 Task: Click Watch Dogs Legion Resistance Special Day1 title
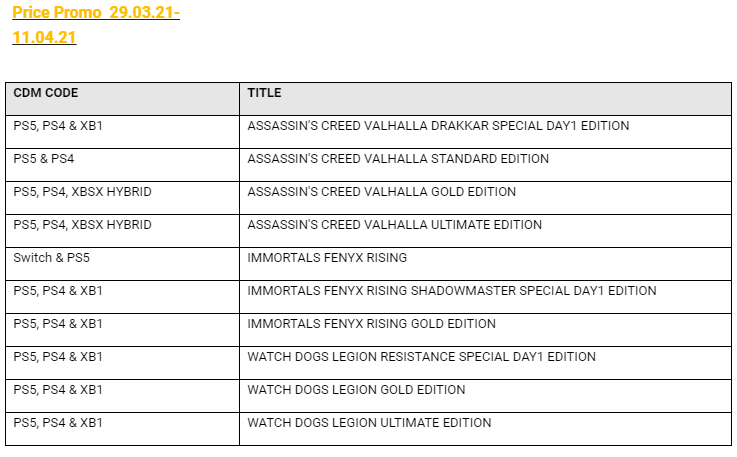pos(421,357)
